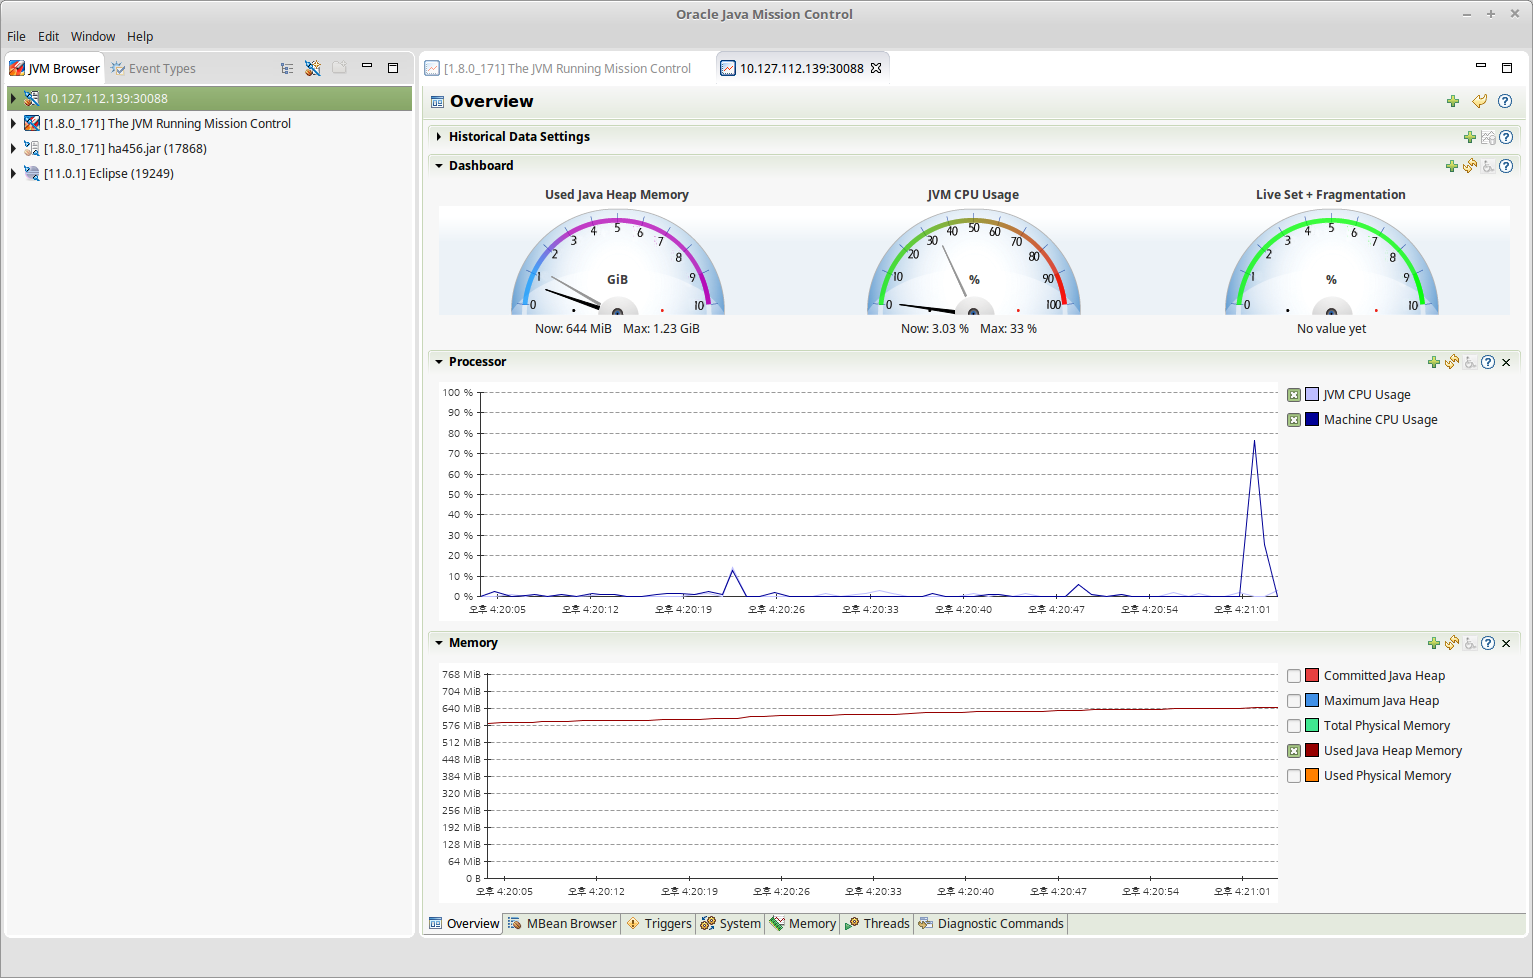Open the Threads tab

[877, 923]
